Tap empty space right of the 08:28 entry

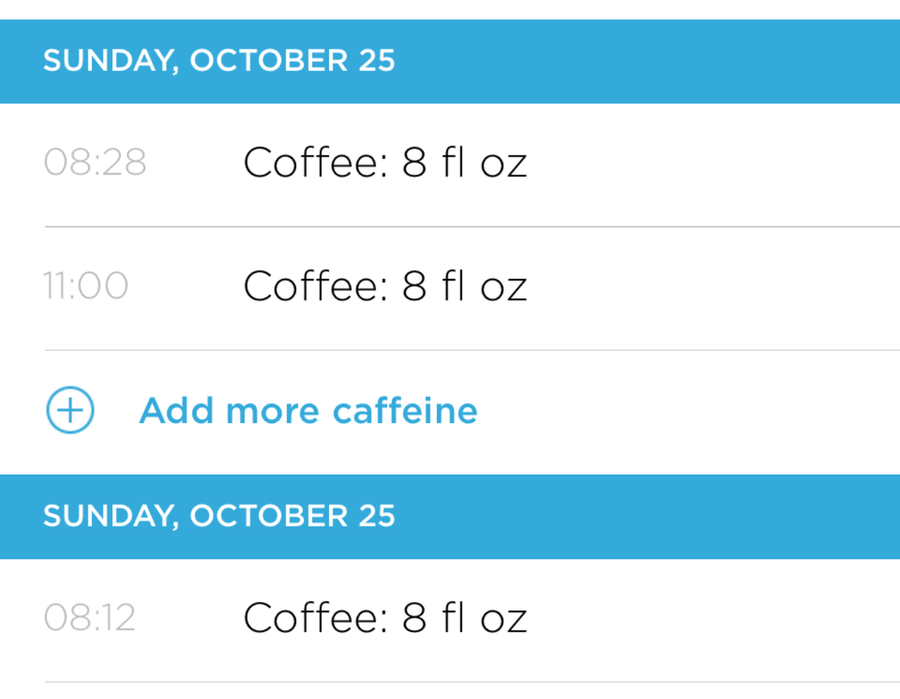tap(720, 163)
